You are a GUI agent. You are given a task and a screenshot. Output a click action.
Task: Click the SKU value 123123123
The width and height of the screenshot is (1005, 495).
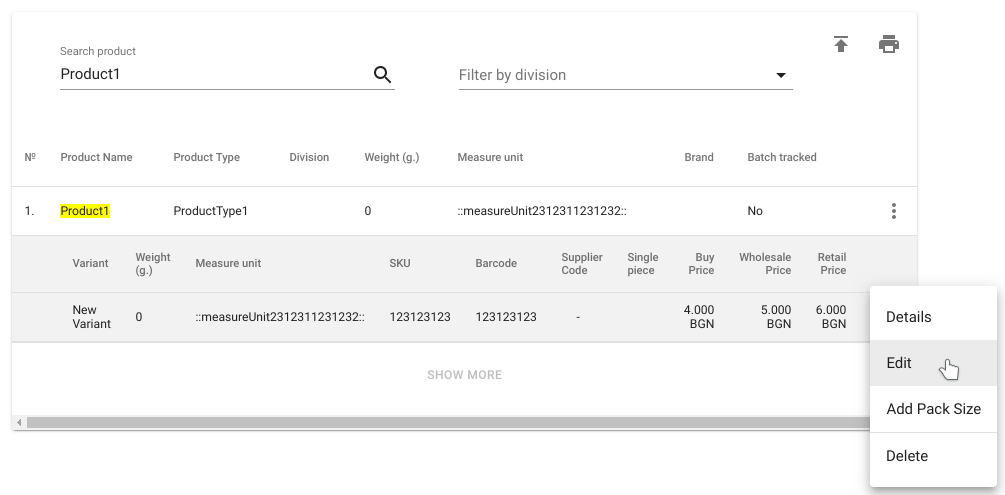tap(420, 317)
